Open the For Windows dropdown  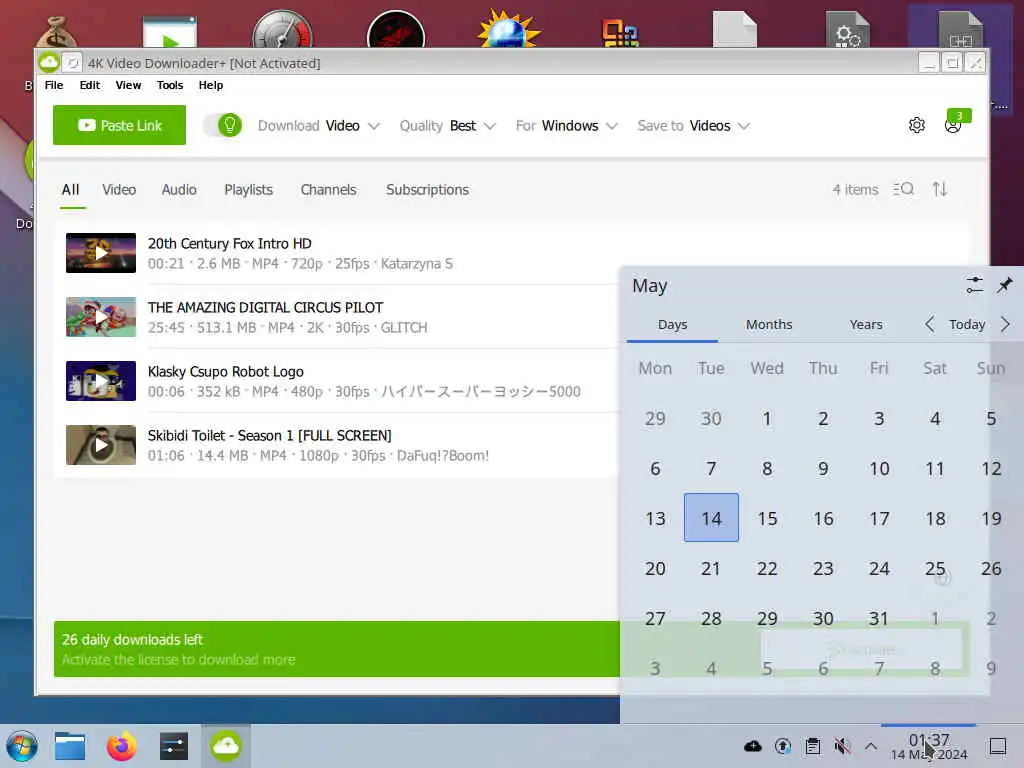[566, 125]
